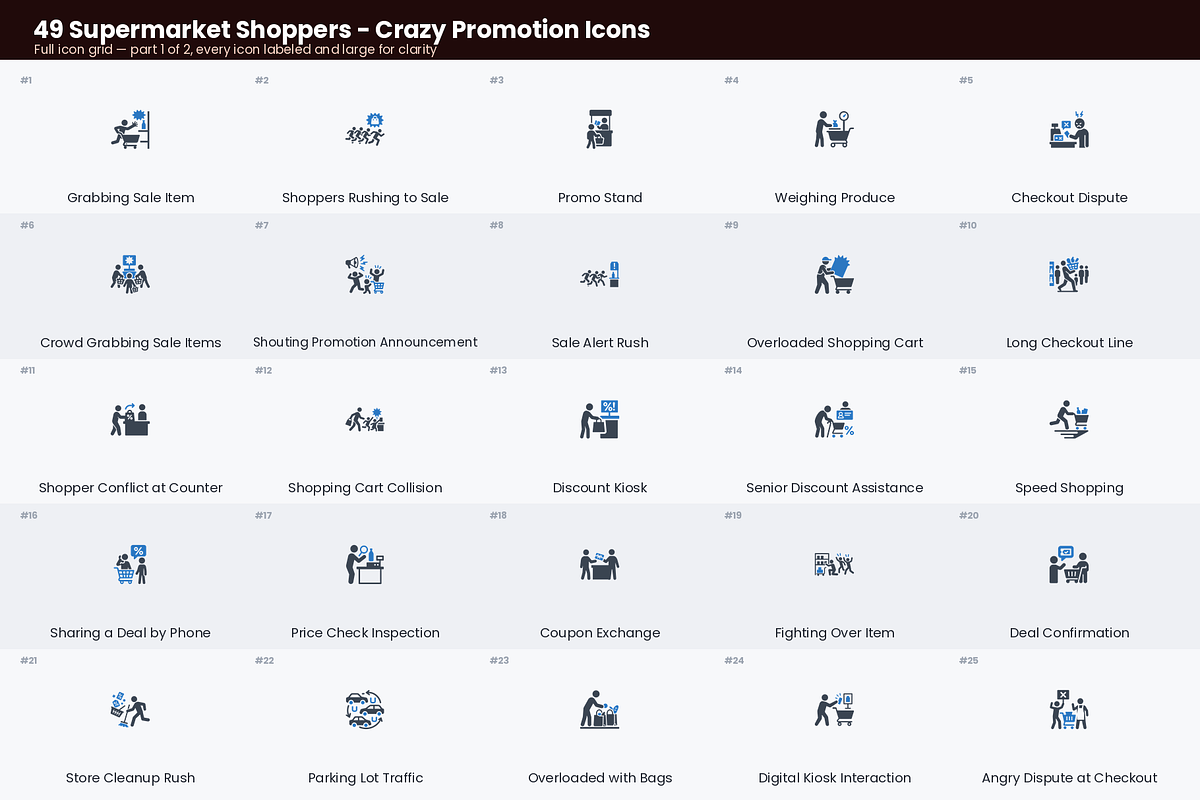Click the 'Coupon Exchange' label text
Screen dimensions: 1200x800
click(x=600, y=632)
